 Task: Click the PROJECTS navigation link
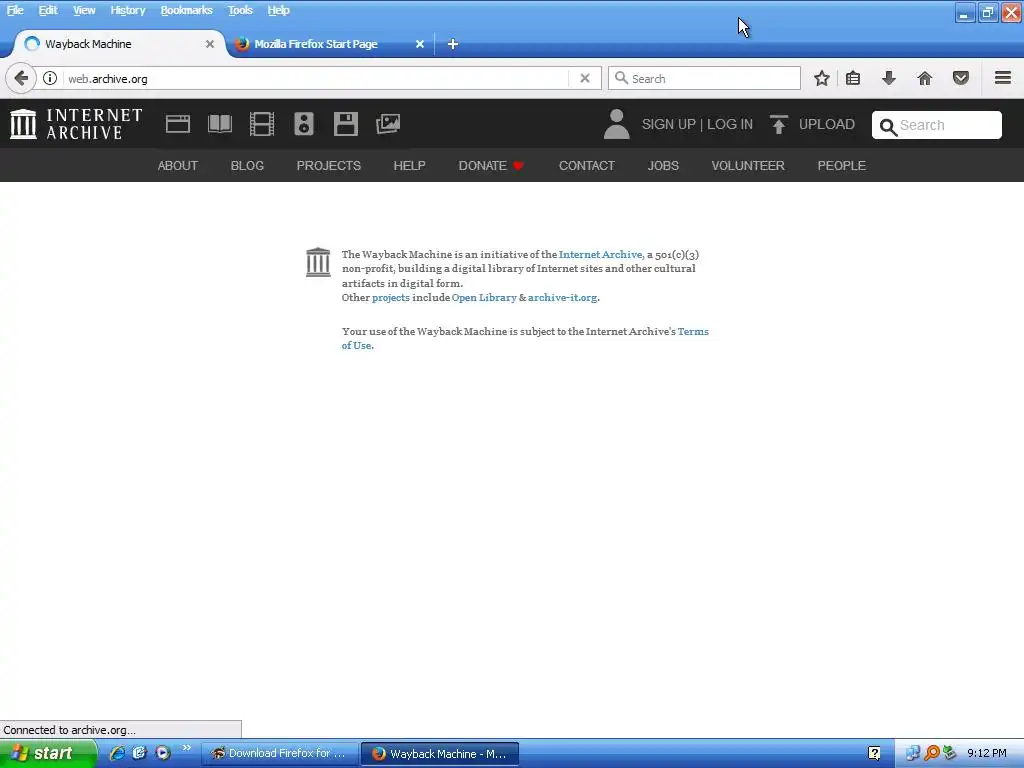point(328,166)
